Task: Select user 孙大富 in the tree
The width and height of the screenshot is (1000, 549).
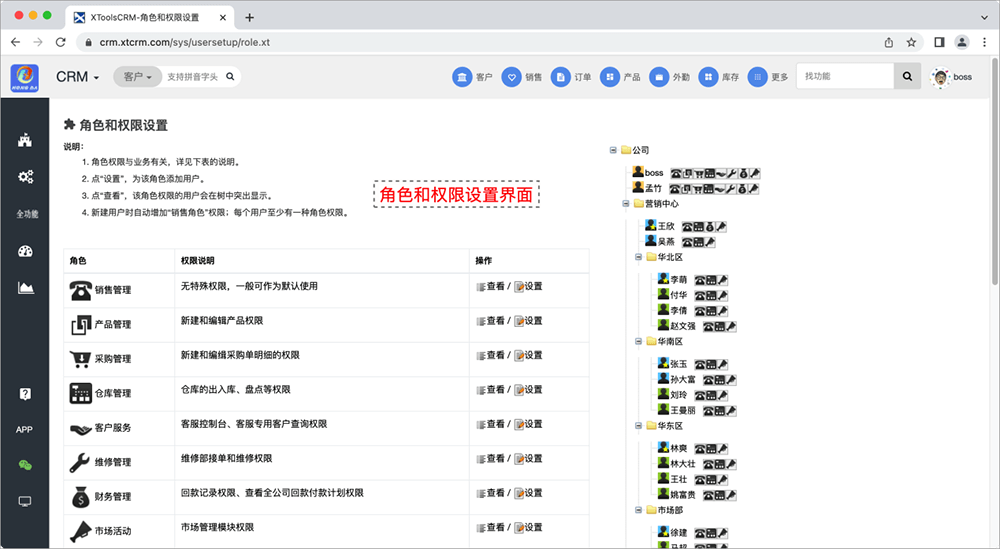Action: (683, 379)
